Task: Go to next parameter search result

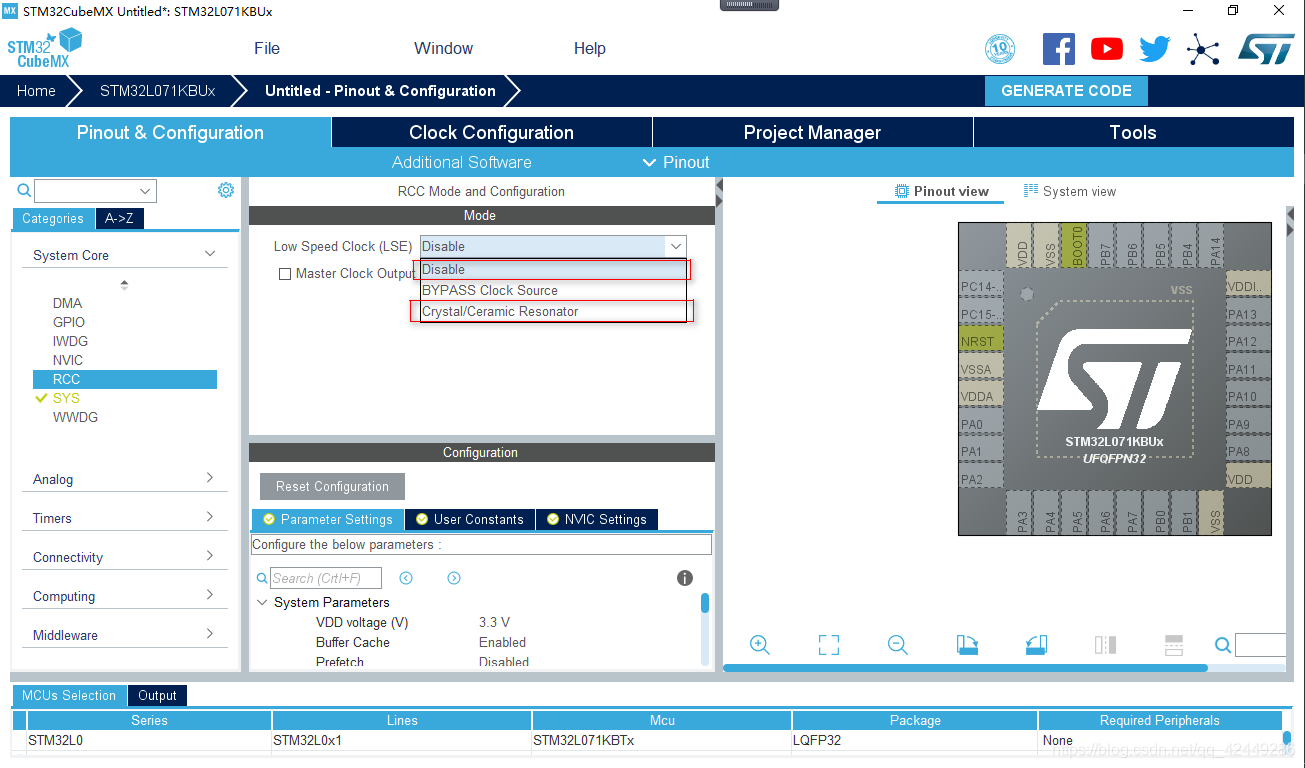Action: 454,578
